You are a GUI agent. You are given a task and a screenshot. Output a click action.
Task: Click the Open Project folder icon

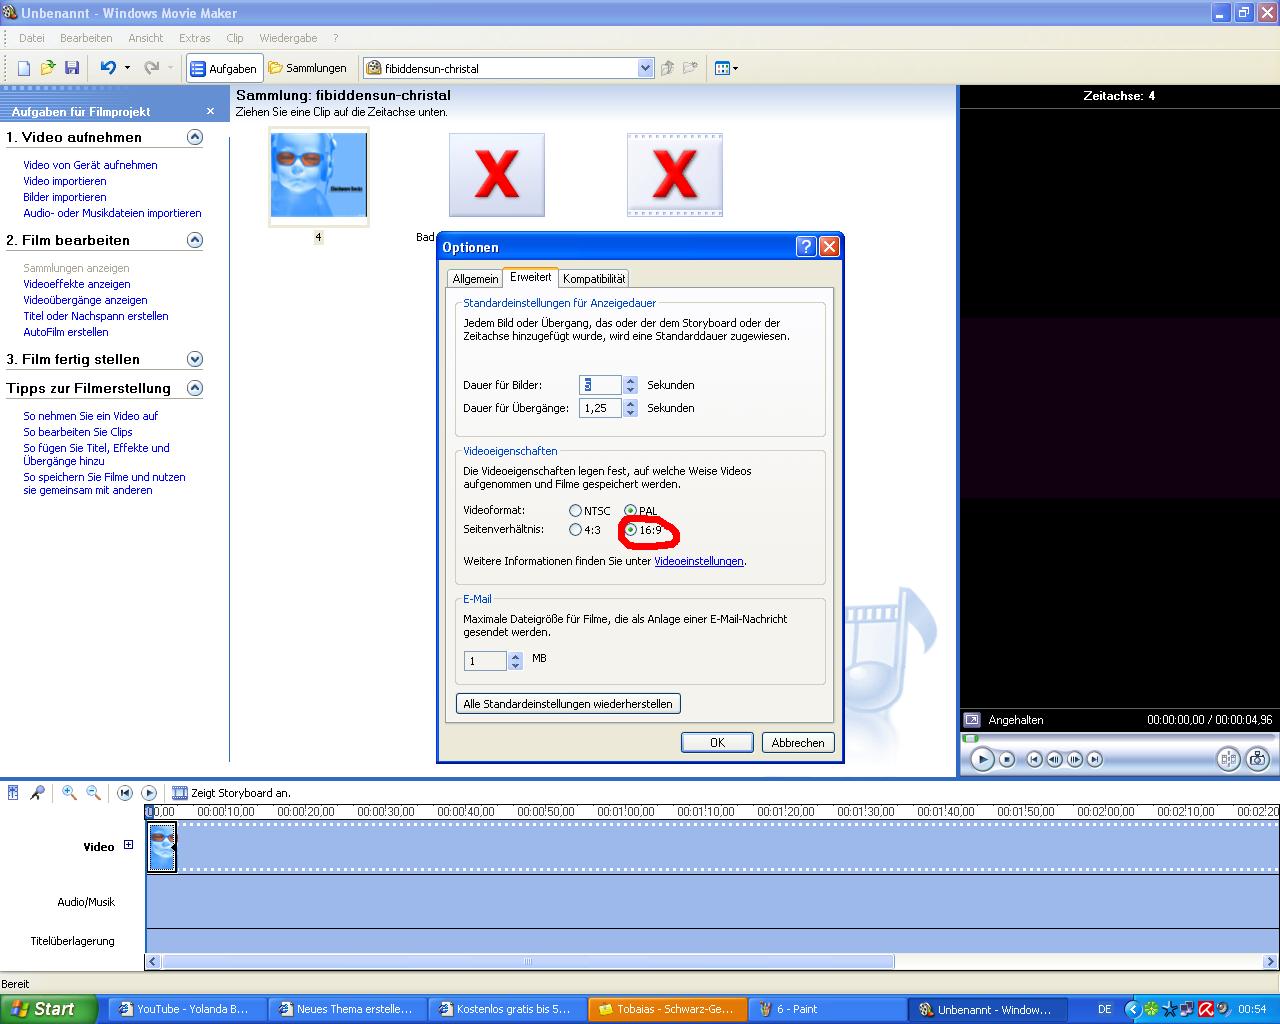[48, 68]
